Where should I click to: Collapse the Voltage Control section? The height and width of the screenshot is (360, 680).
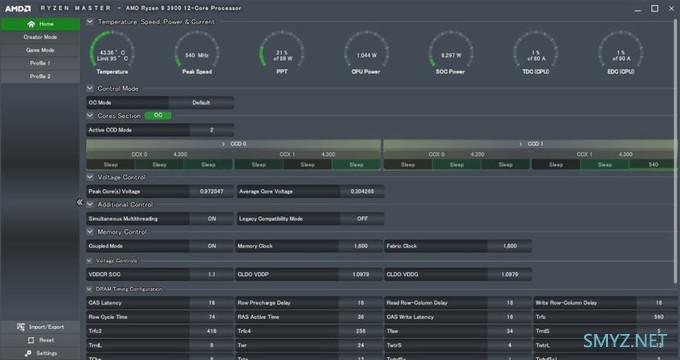[90, 177]
